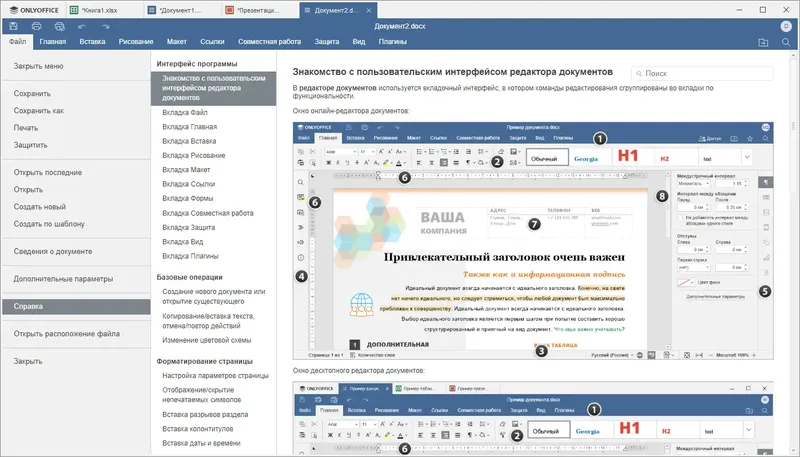Open Открыть последние in the file menu

point(77,172)
